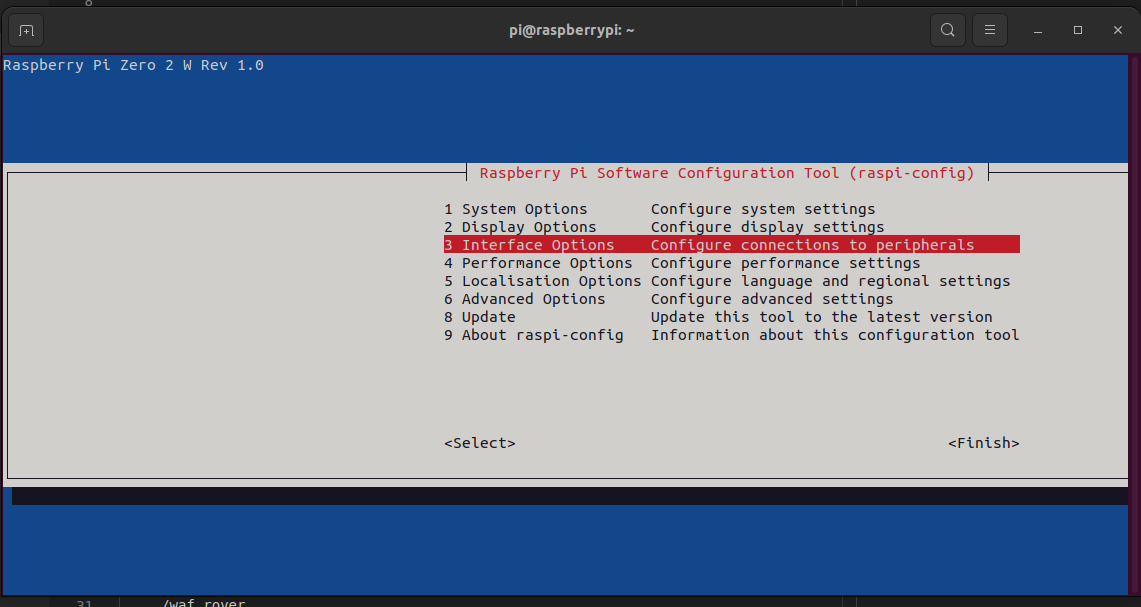Viewport: 1141px width, 607px height.
Task: Click 'Configure connections to peripherals' text
Action: [x=812, y=245]
